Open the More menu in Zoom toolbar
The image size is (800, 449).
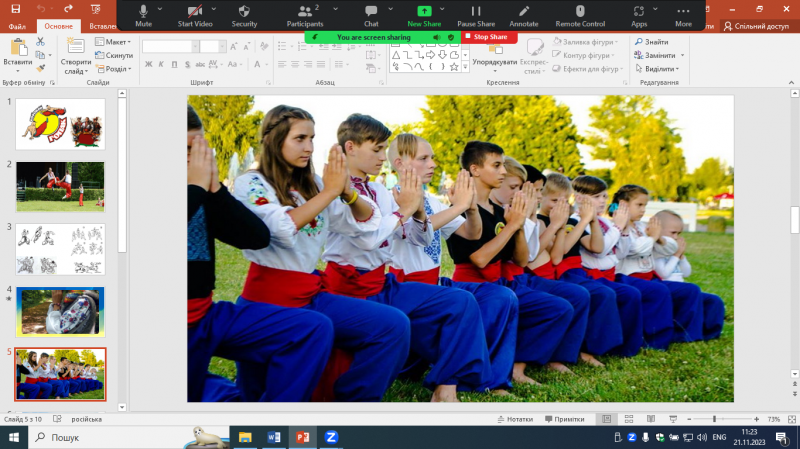[x=683, y=16]
